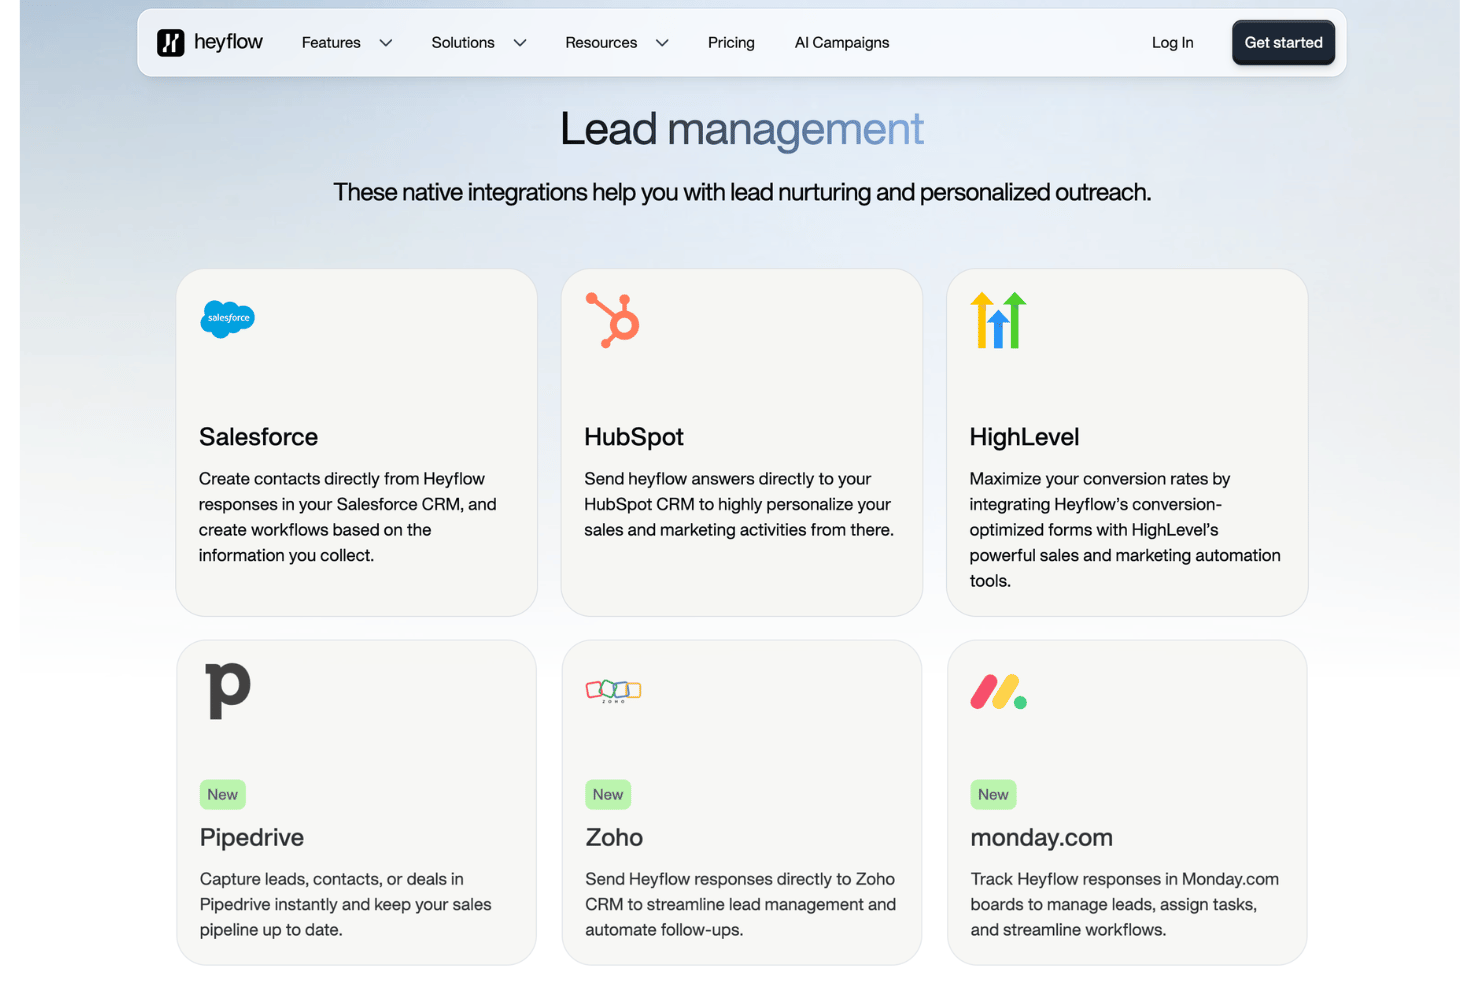Open the monday.com card title
Viewport: 1480px width, 987px height.
point(1041,838)
